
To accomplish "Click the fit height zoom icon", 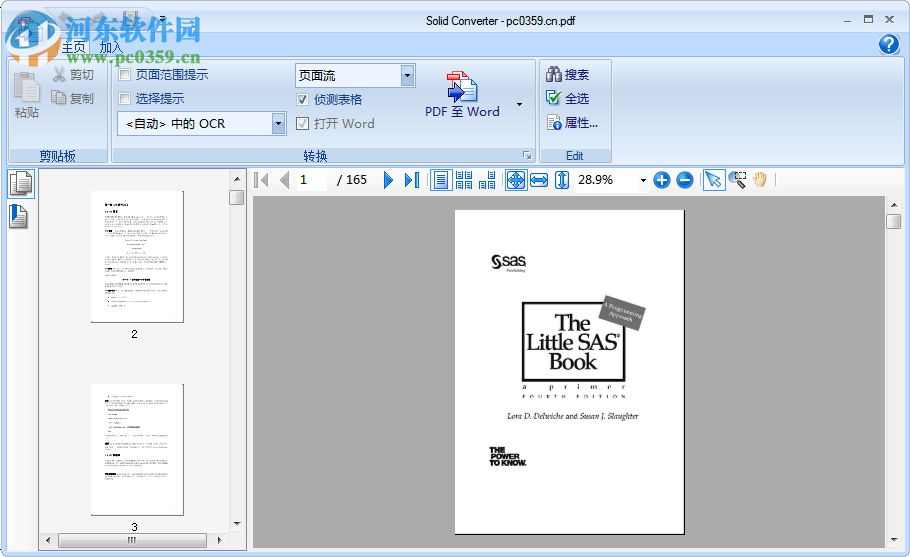I will click(562, 180).
